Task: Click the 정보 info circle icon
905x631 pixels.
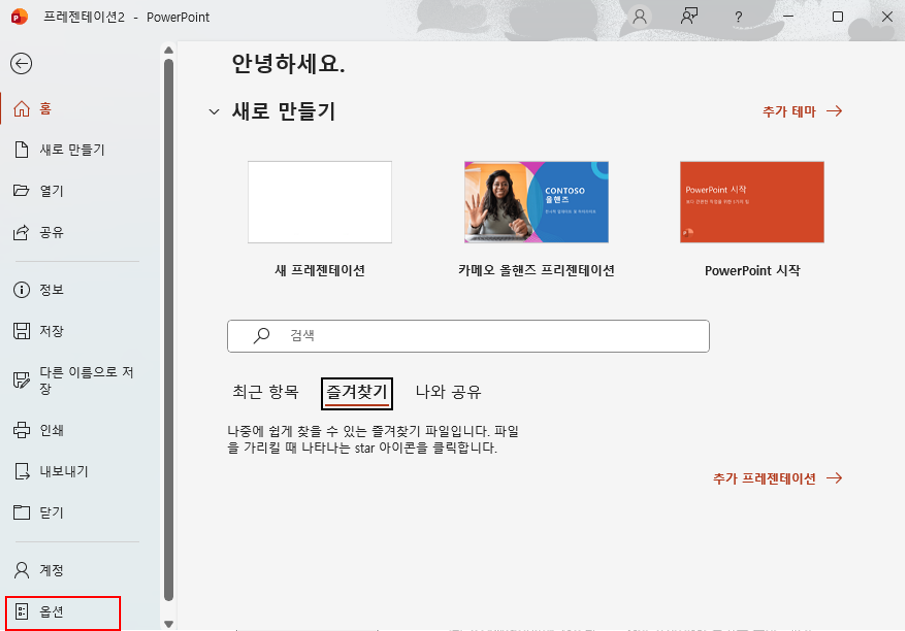Action: pos(21,289)
